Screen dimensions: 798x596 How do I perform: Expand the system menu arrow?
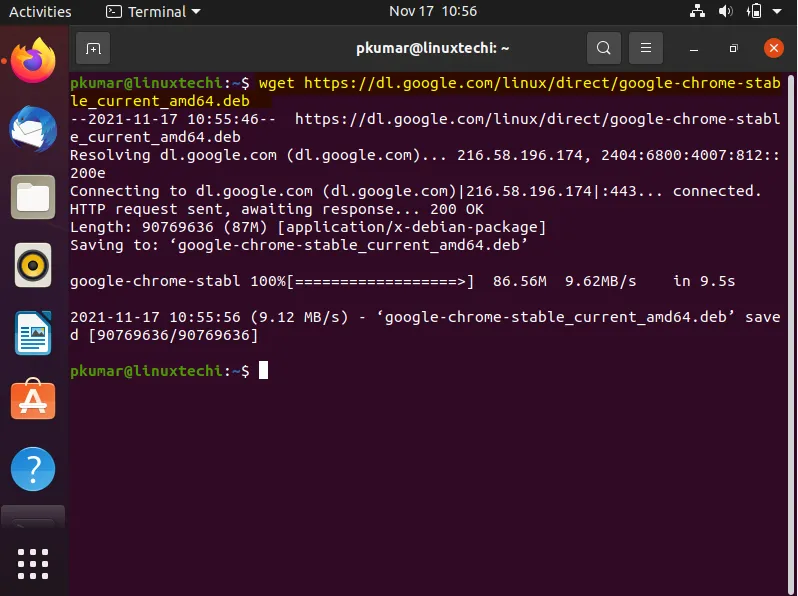click(x=777, y=11)
